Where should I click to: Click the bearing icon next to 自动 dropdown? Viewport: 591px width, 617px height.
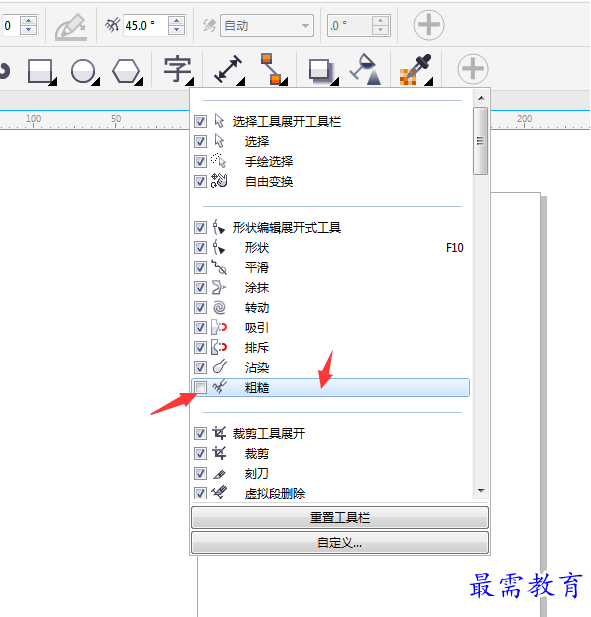209,26
